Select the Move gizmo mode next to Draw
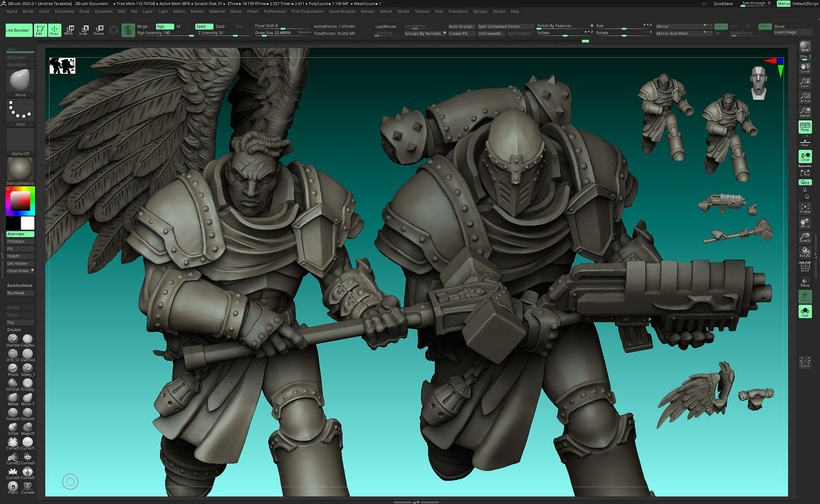This screenshot has height=504, width=820. pos(69,30)
